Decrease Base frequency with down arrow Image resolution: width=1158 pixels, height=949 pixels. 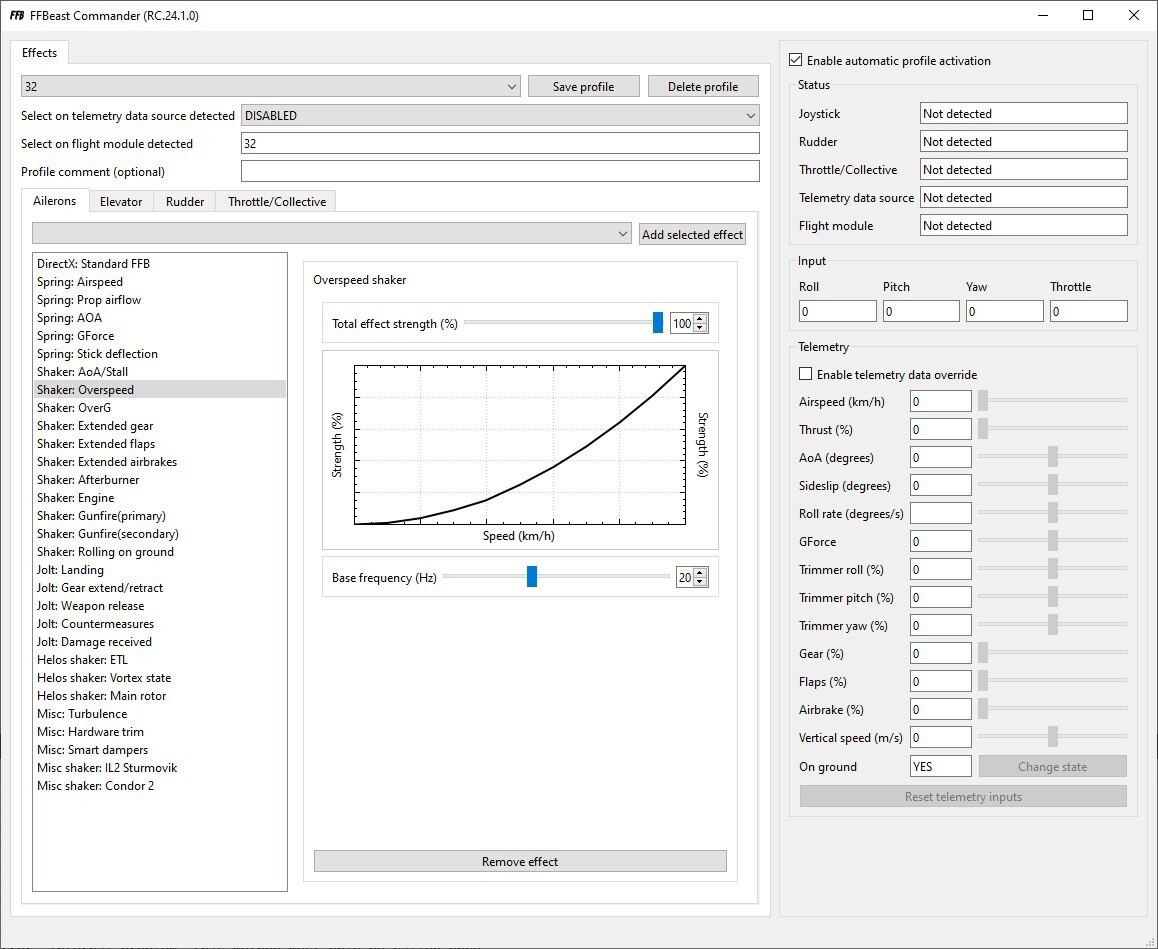[x=700, y=582]
